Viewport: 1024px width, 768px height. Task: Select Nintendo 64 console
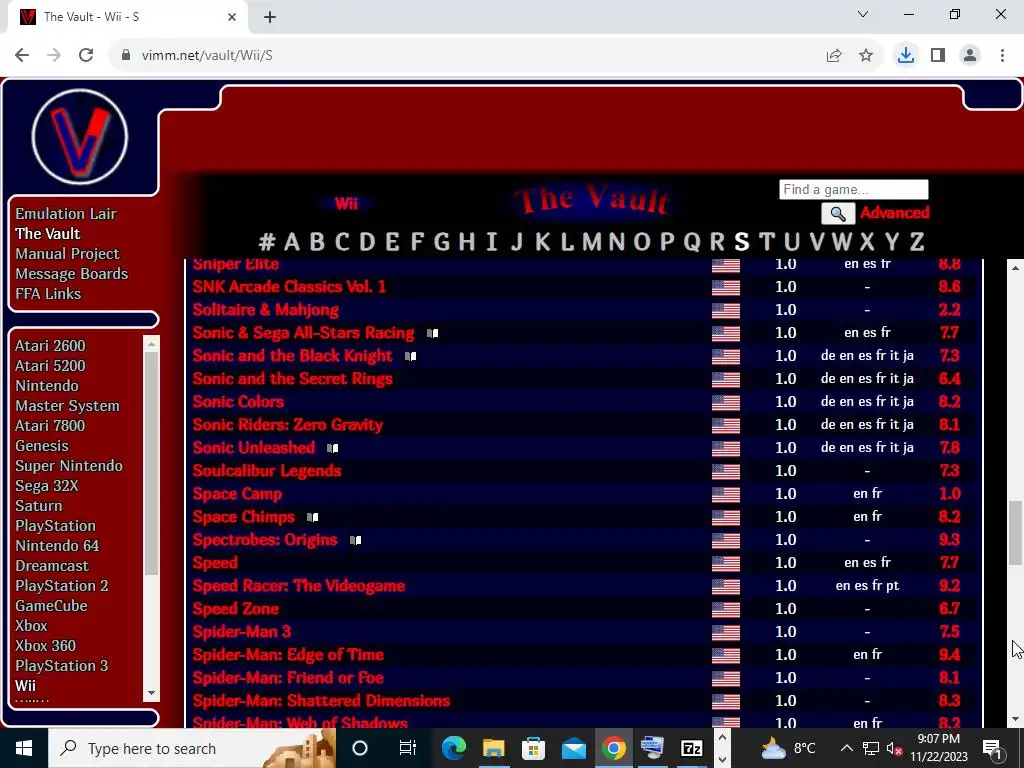point(57,545)
